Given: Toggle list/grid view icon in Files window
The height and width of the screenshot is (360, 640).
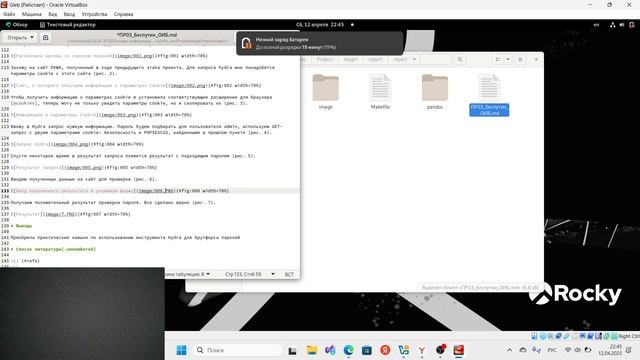Looking at the screenshot, I should 498,60.
